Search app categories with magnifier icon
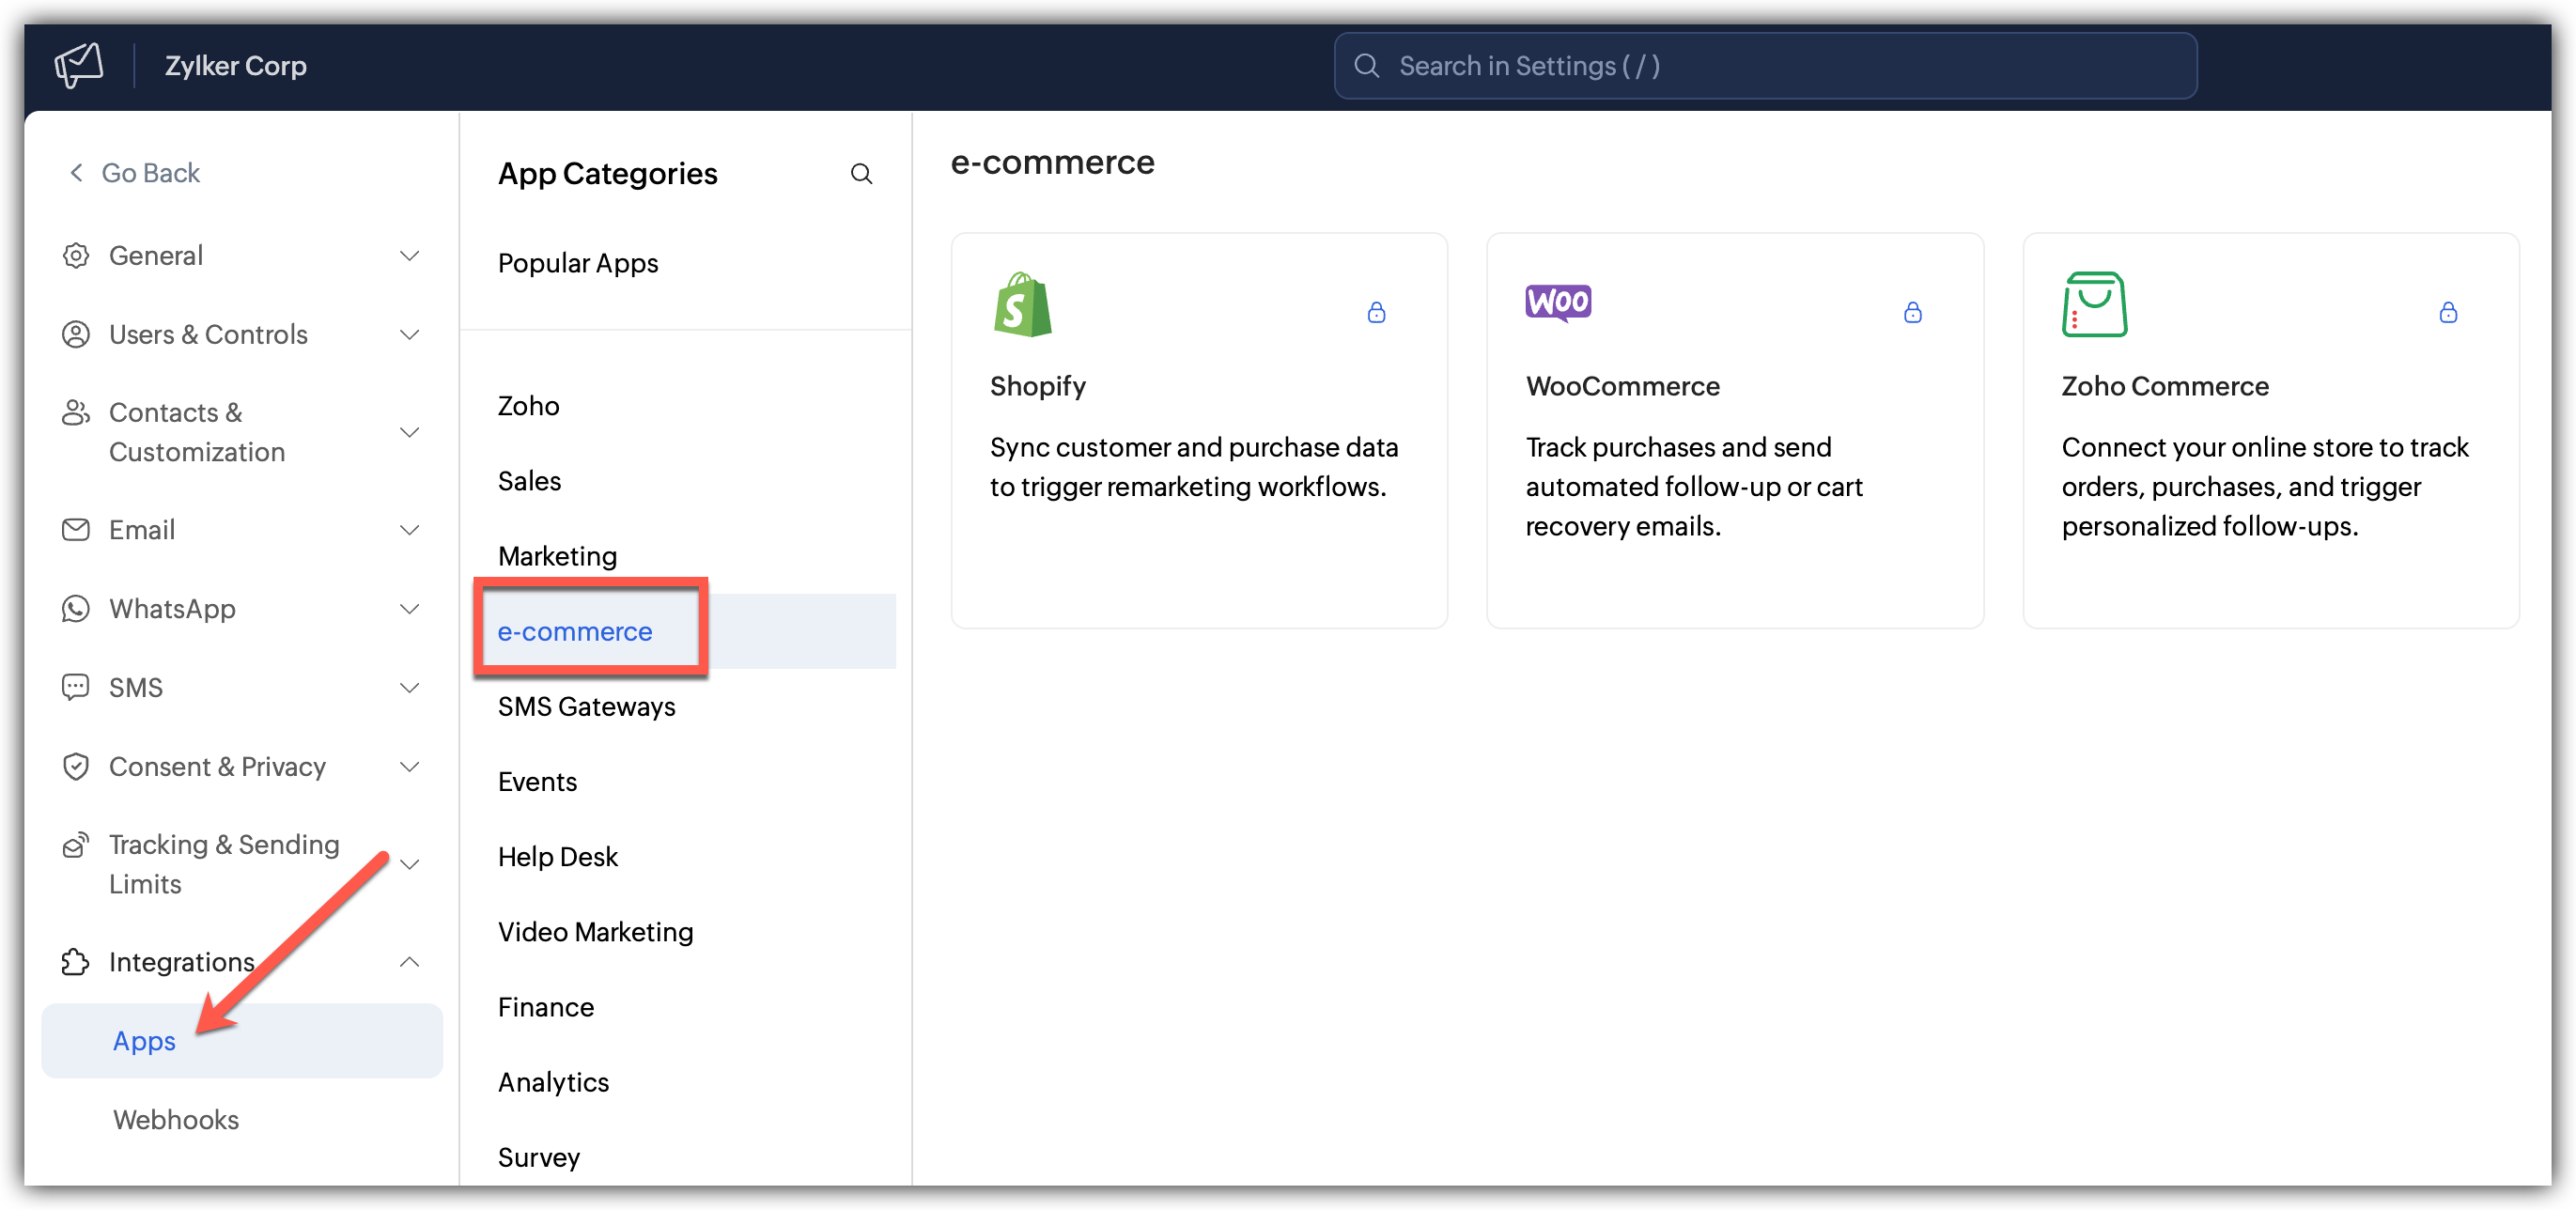 coord(861,174)
